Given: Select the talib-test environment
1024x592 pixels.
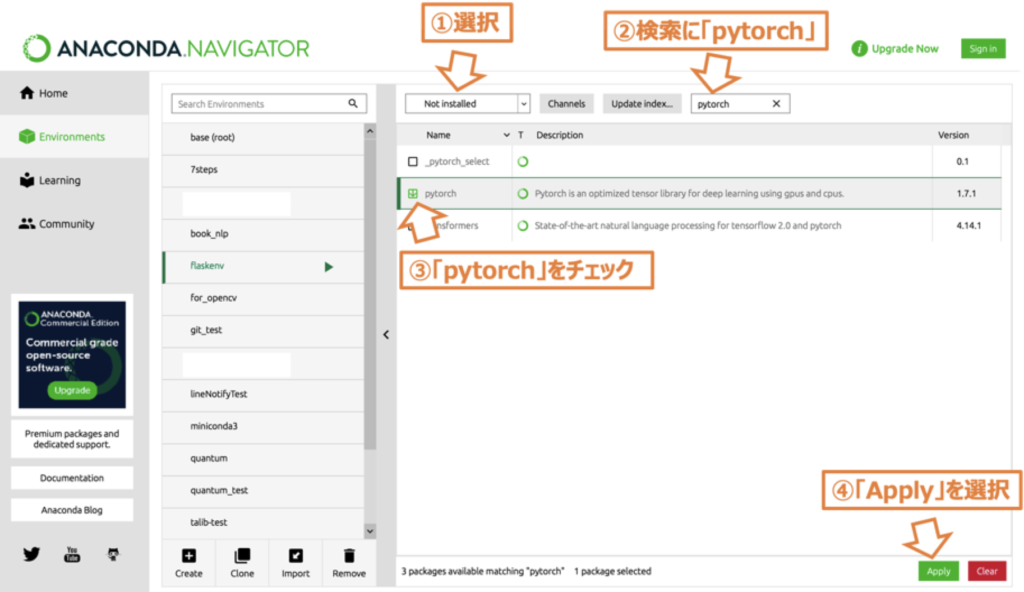Looking at the screenshot, I should 263,522.
